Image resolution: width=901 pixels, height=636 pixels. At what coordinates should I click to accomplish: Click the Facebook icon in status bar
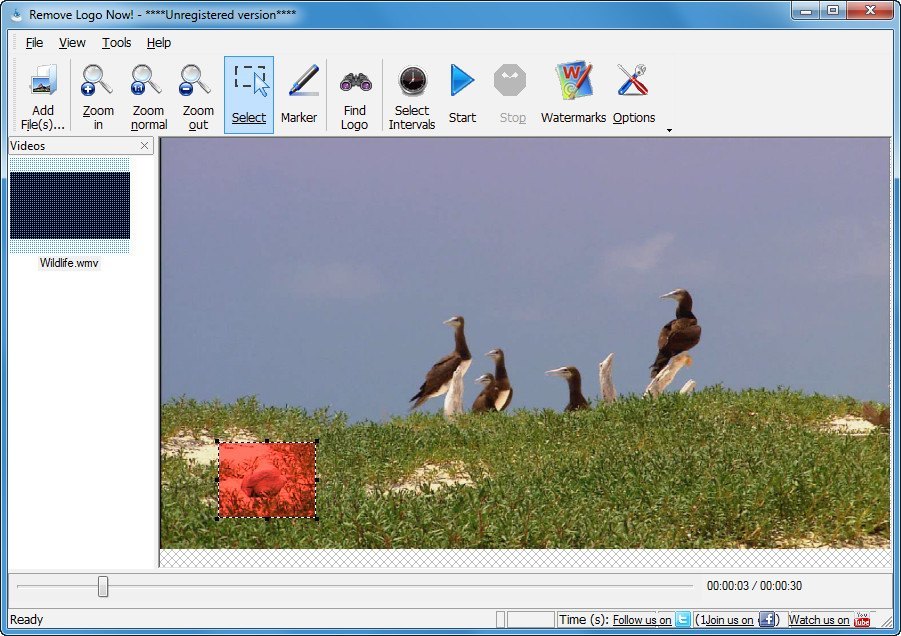[x=767, y=619]
